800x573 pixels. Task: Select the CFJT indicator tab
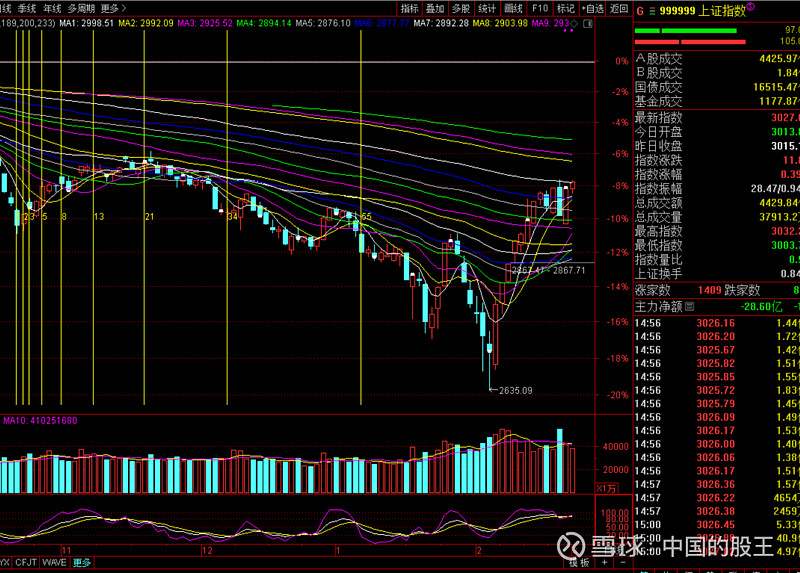pyautogui.click(x=26, y=562)
